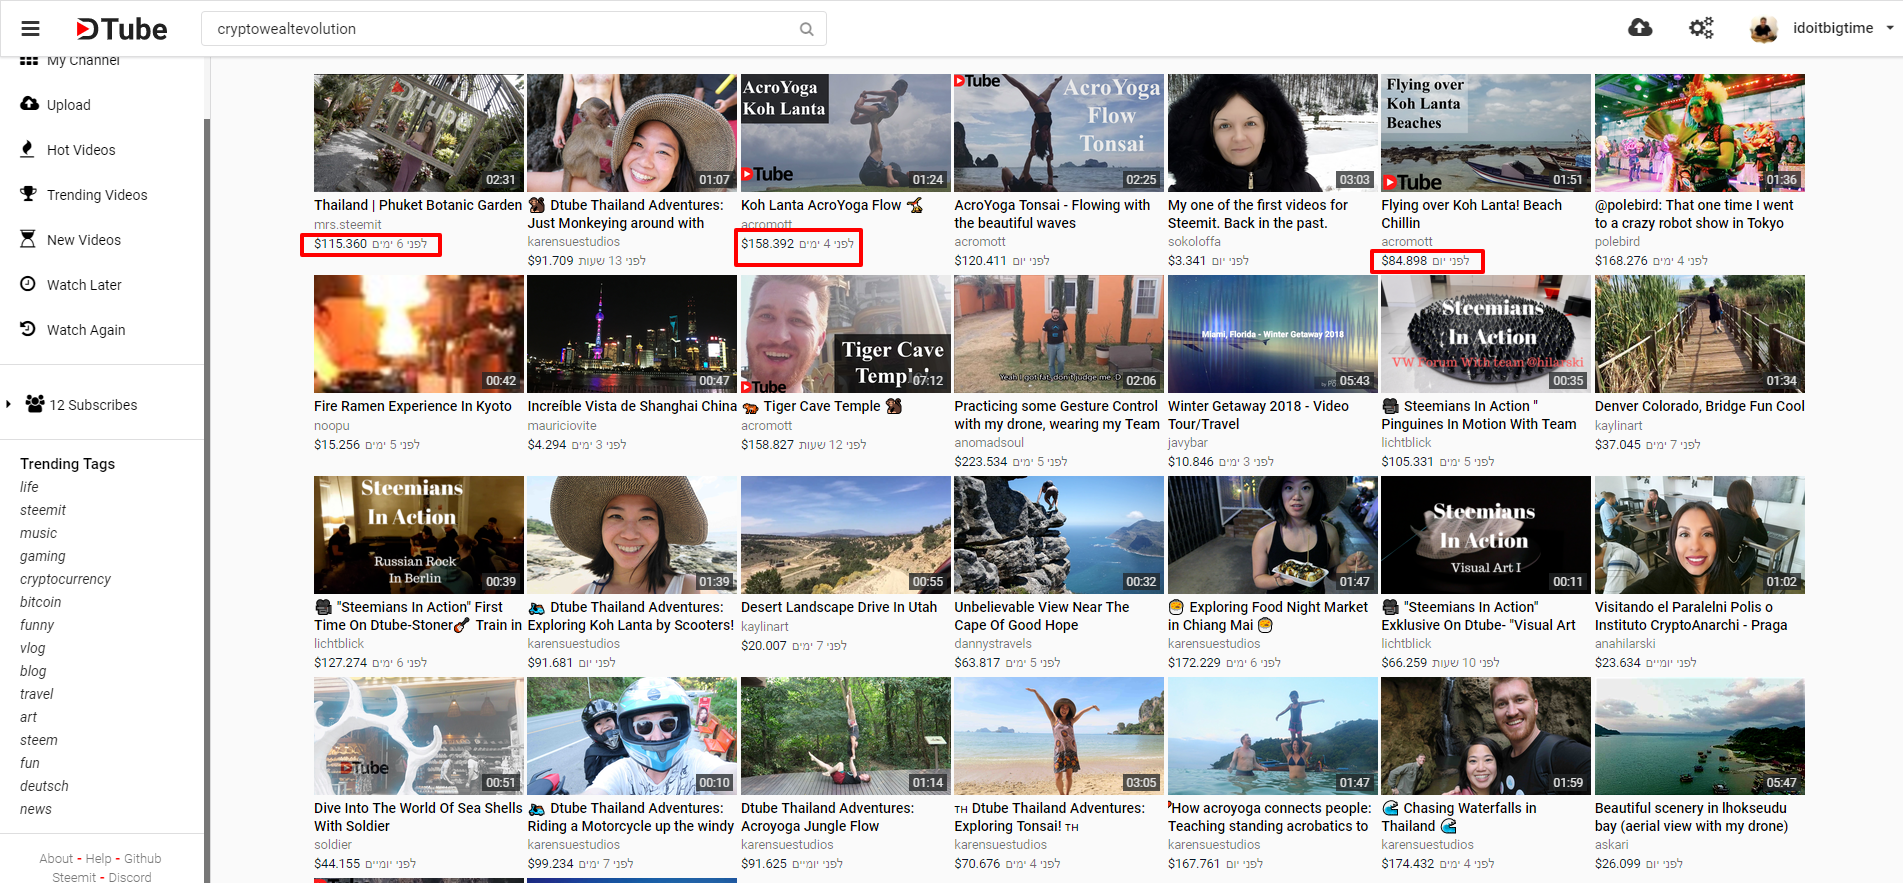Click the idoitbigtime avatar picture
This screenshot has height=883, width=1903.
[1764, 29]
